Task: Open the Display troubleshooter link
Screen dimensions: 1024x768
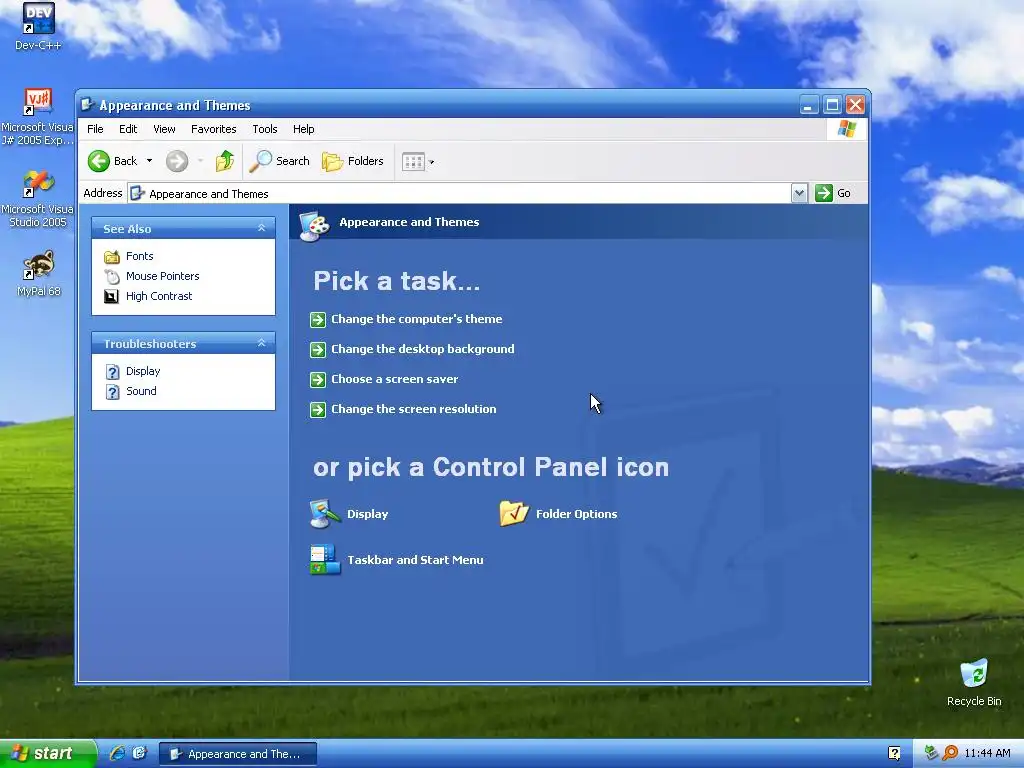Action: point(143,371)
